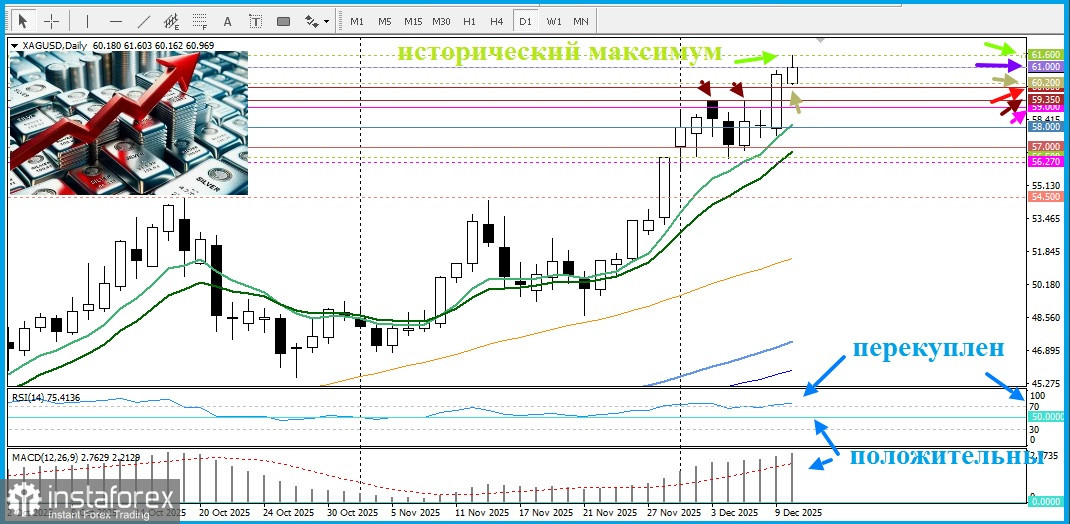This screenshot has width=1070, height=524.
Task: Collapse the XAGUSD,Daily chart header triangle
Action: [16, 46]
